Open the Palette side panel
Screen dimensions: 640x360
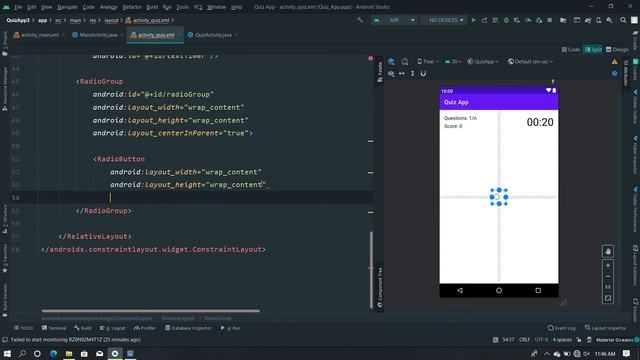(x=380, y=72)
